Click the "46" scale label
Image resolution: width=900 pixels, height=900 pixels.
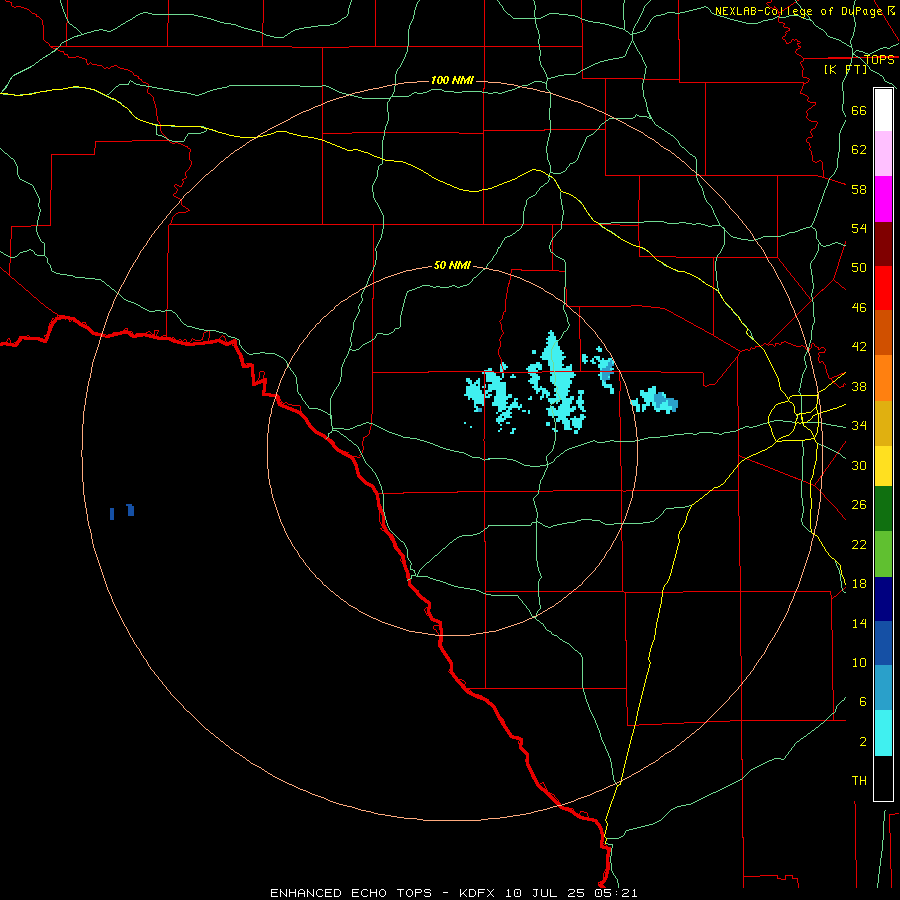point(859,307)
